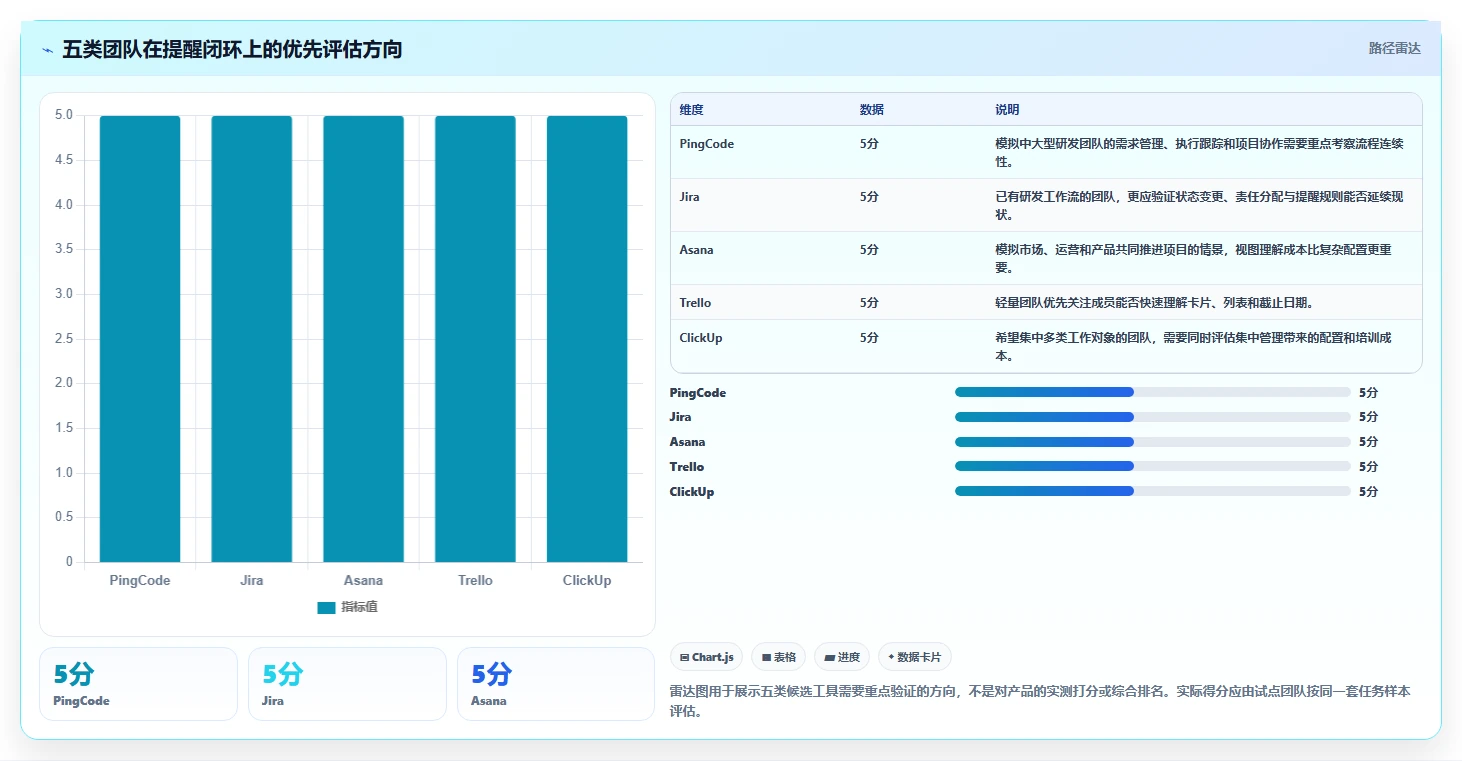Image resolution: width=1462 pixels, height=761 pixels.
Task: Click the 5.0 y-axis tick label
Action: (64, 115)
